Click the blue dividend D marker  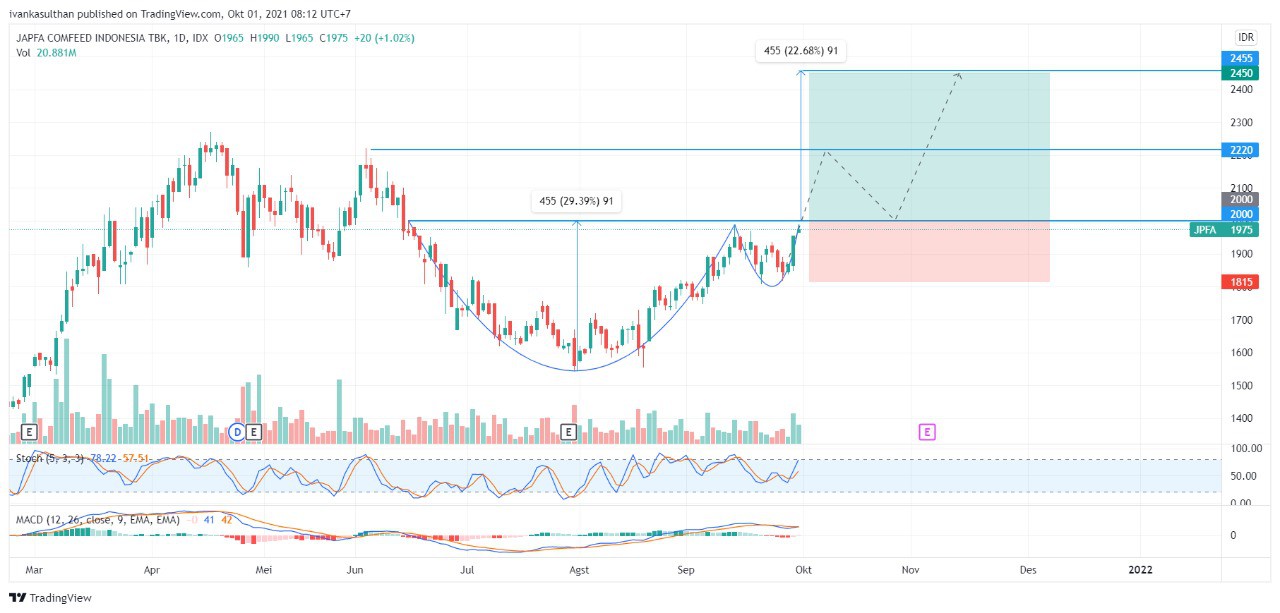pos(237,432)
